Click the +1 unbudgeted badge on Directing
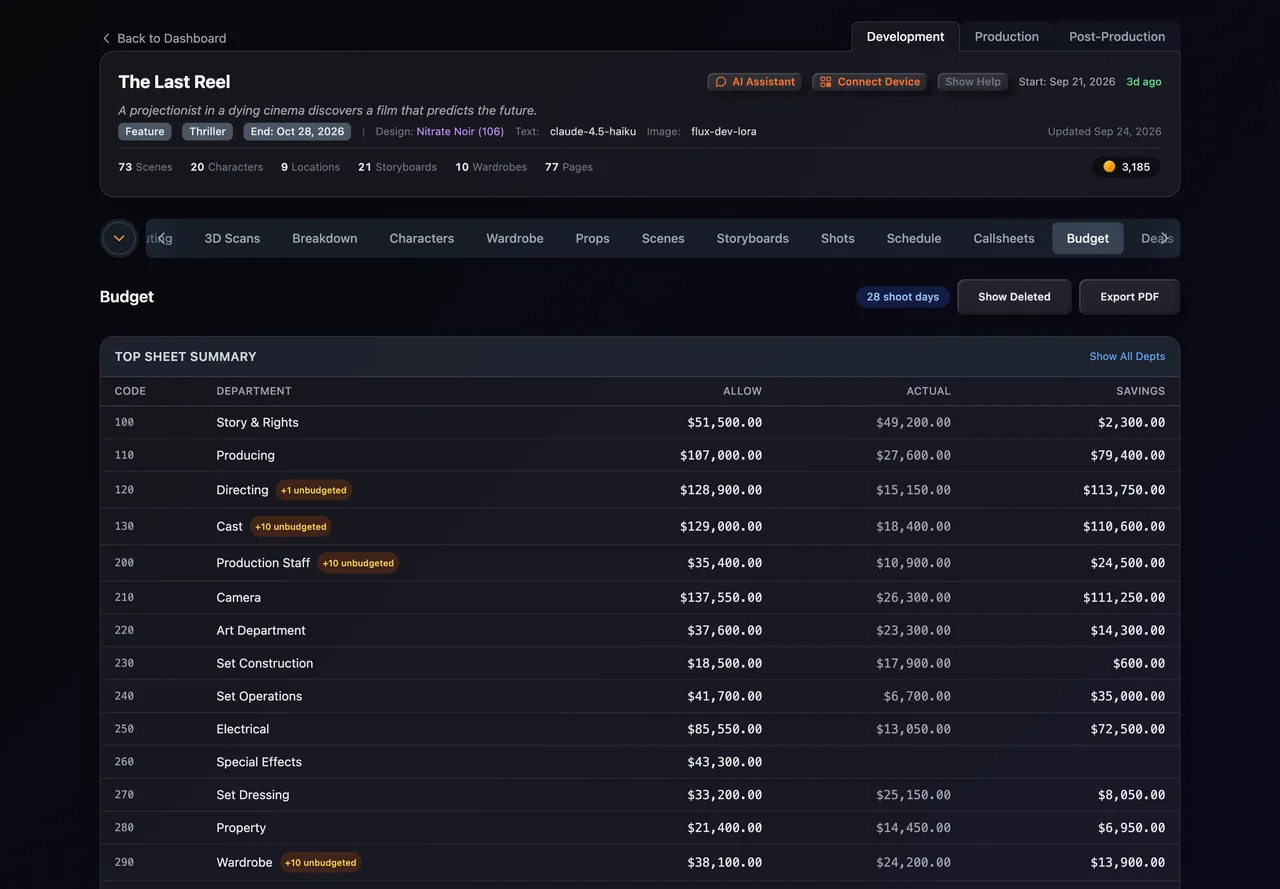This screenshot has height=889, width=1280. (314, 490)
